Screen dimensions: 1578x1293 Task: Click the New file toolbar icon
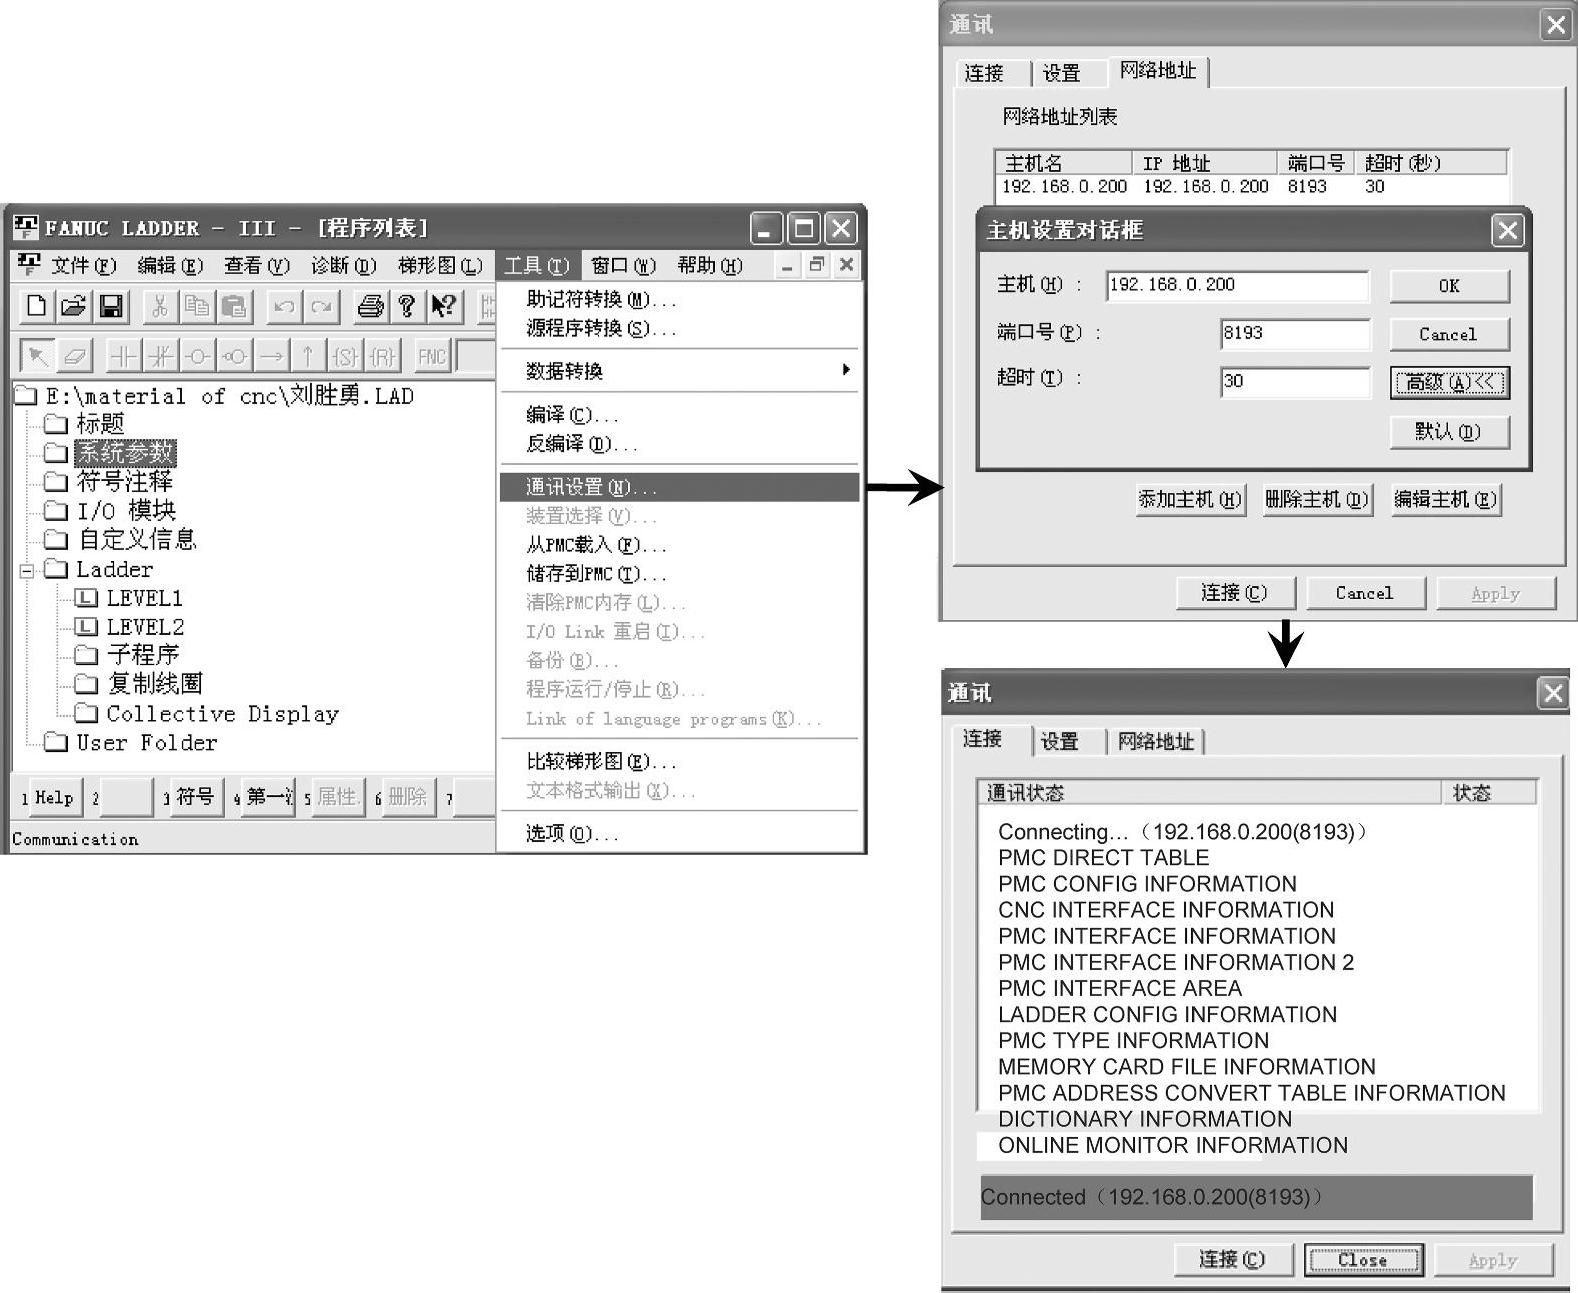pyautogui.click(x=37, y=306)
